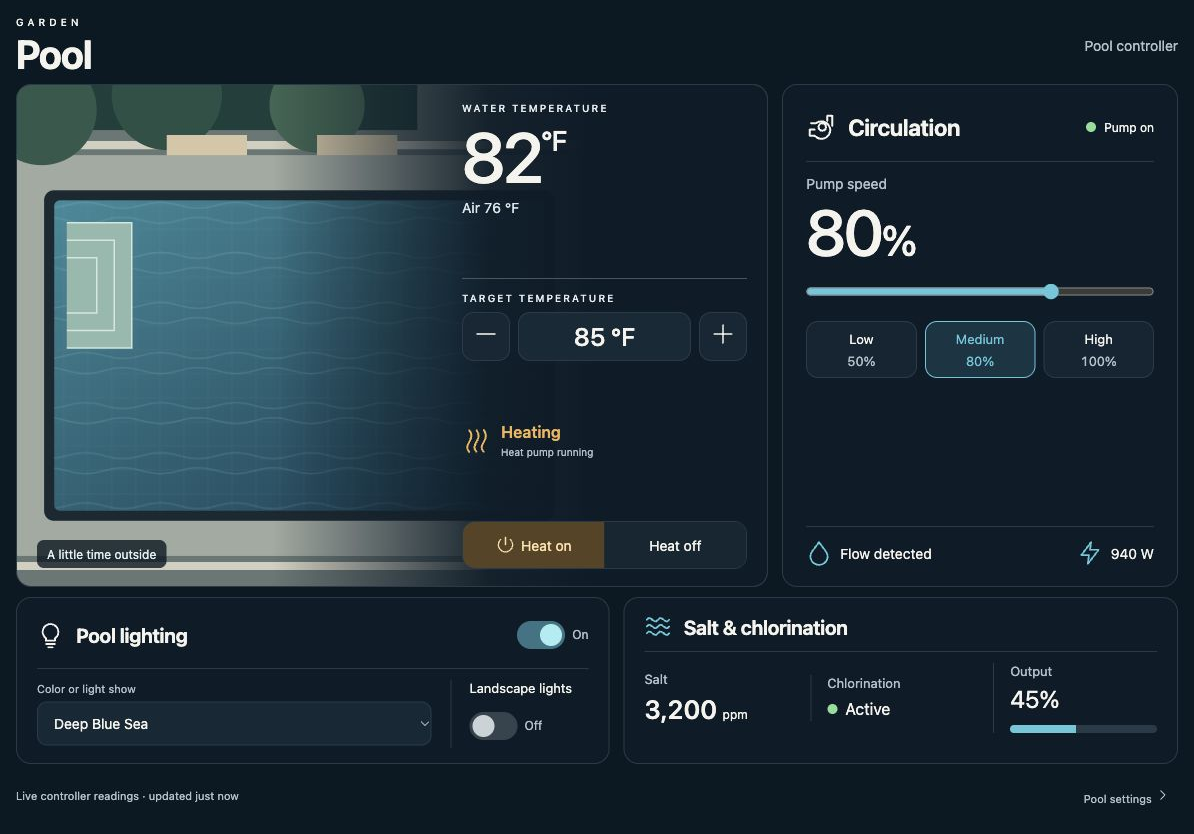Click the '940 W' power reading
1194x834 pixels.
1132,554
